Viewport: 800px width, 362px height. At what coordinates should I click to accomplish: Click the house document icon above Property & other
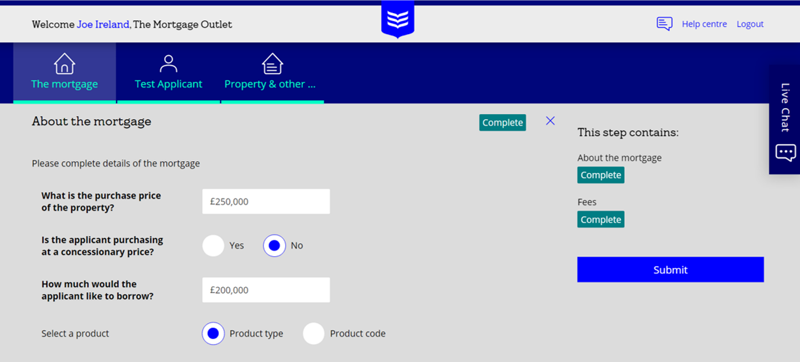272,64
